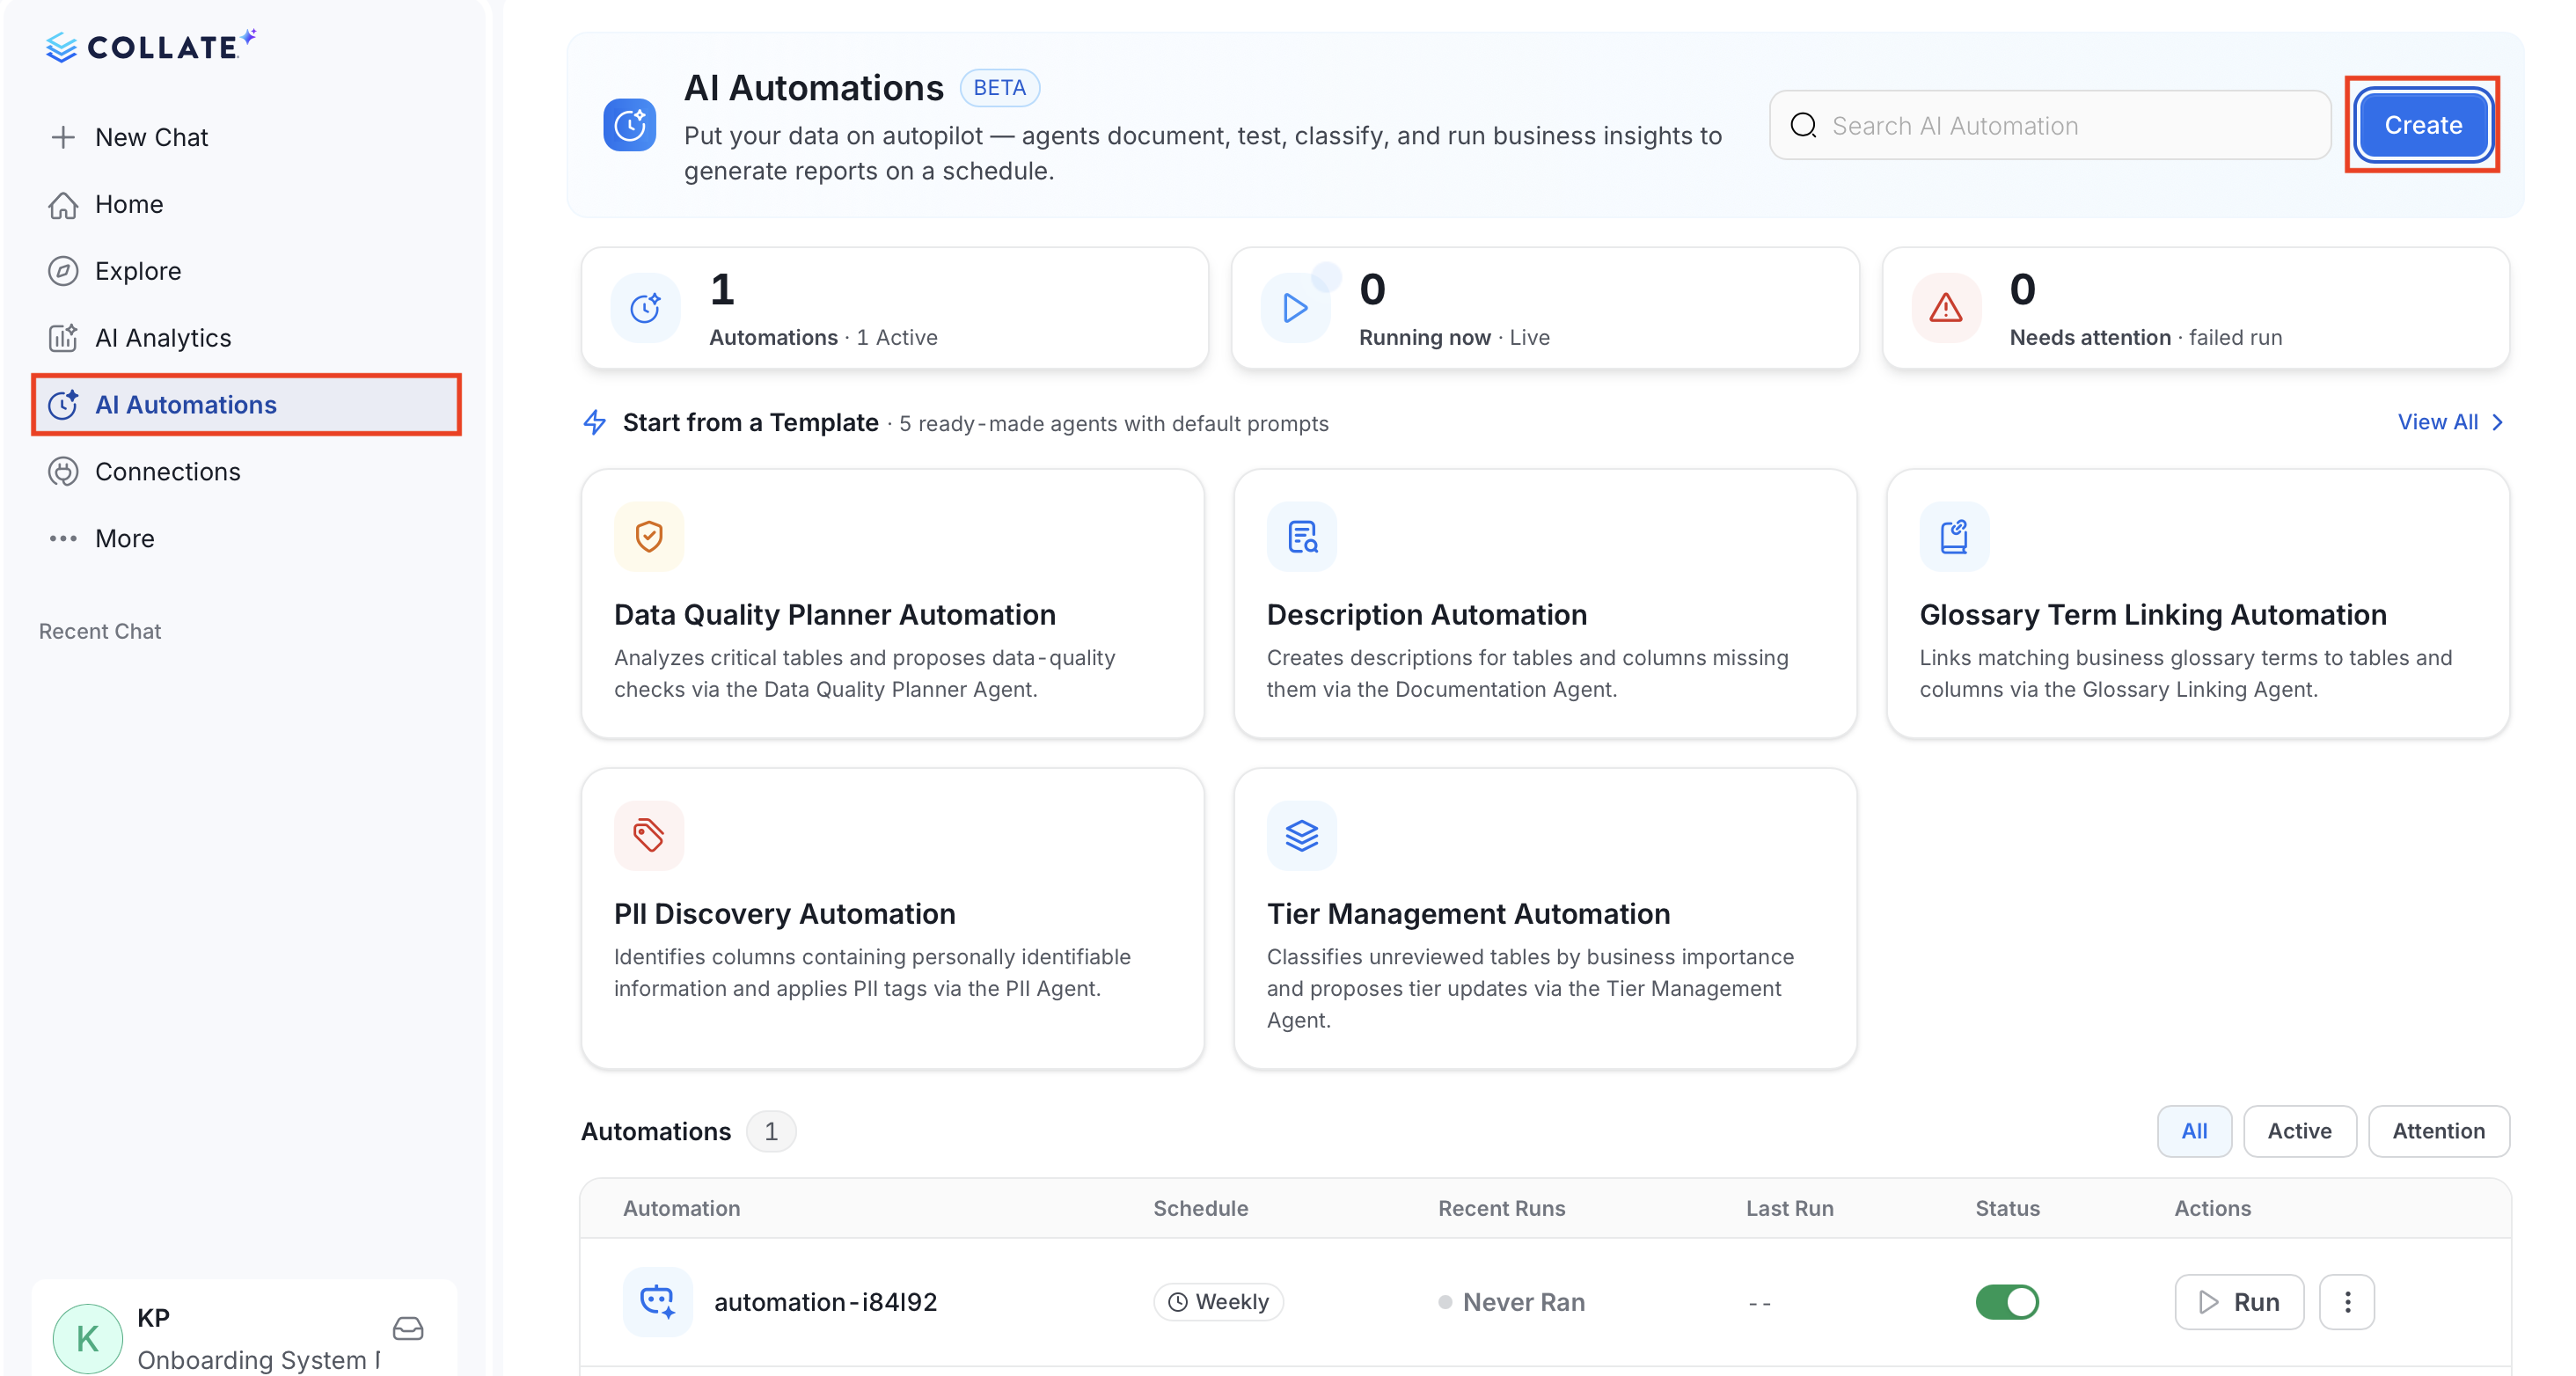The width and height of the screenshot is (2576, 1376).
Task: Expand More in the sidebar
Action: point(246,538)
